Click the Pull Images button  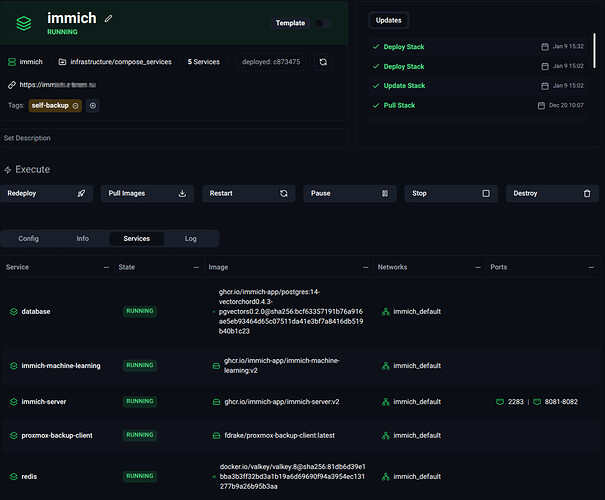pos(146,193)
